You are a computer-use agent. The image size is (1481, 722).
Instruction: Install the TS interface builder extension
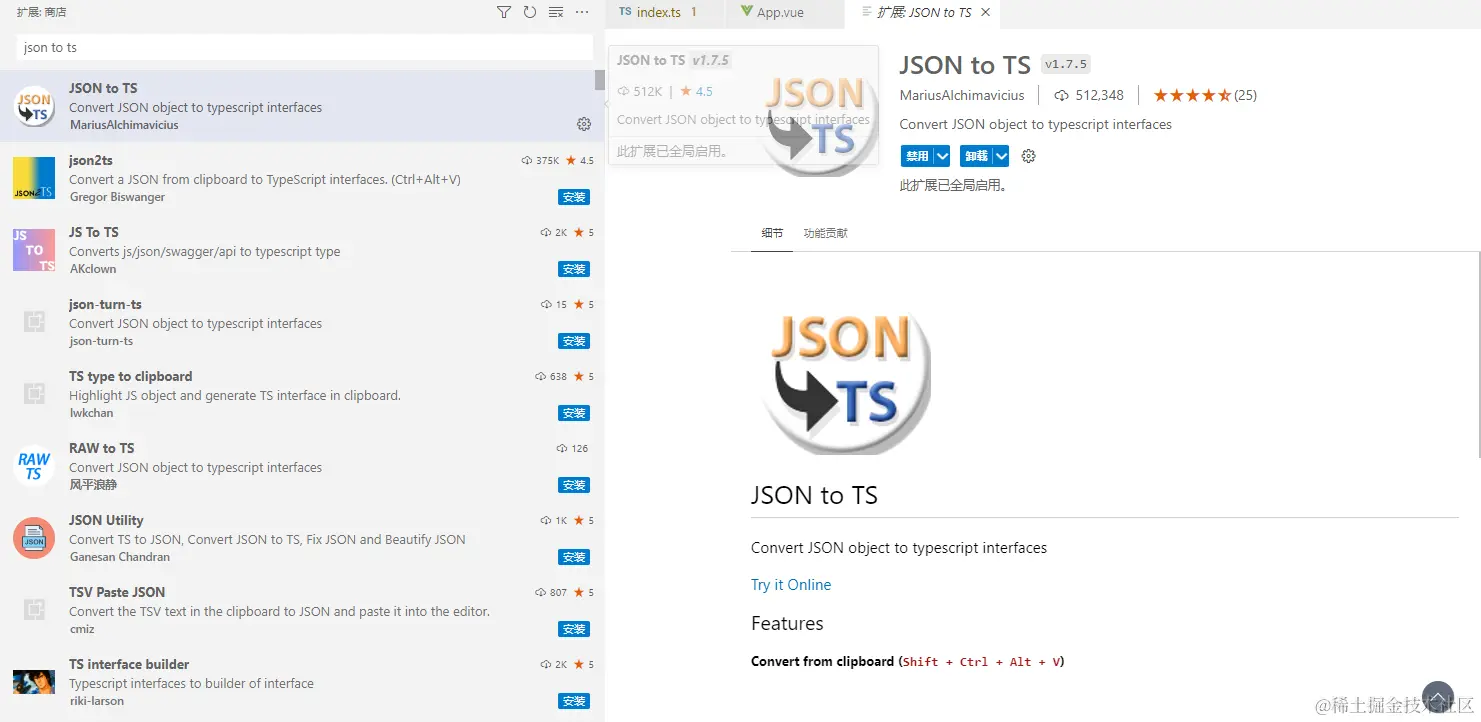(574, 701)
